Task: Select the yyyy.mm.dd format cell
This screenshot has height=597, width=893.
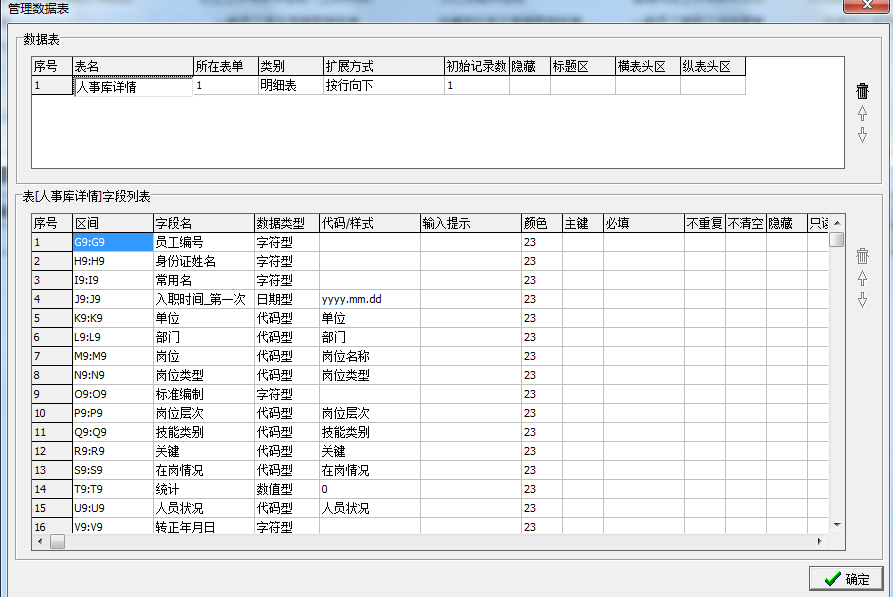Action: click(x=370, y=299)
